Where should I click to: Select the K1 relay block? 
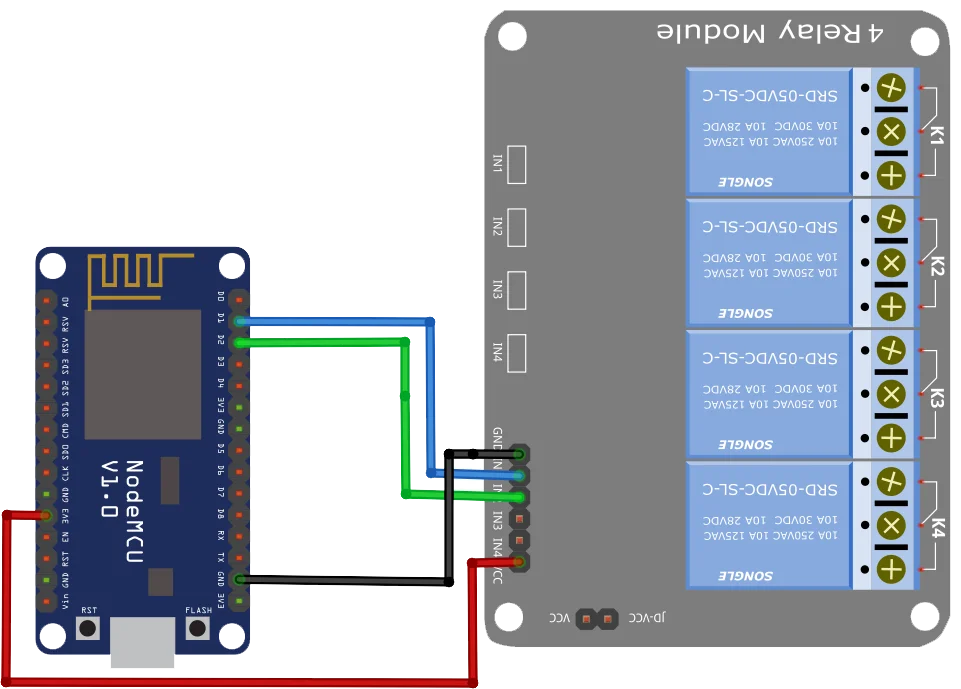(x=769, y=131)
